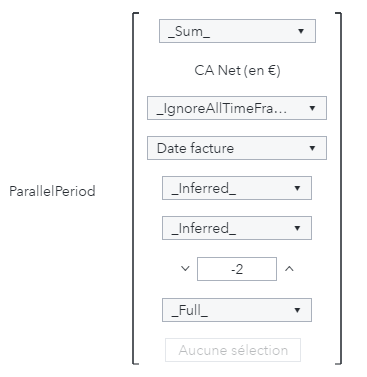Click the offset field showing -2

pos(237,269)
